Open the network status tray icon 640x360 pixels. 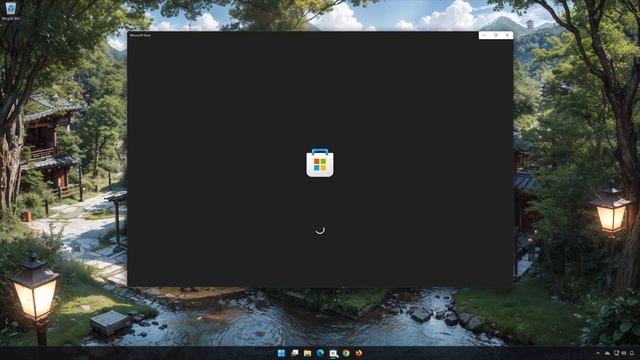click(616, 353)
